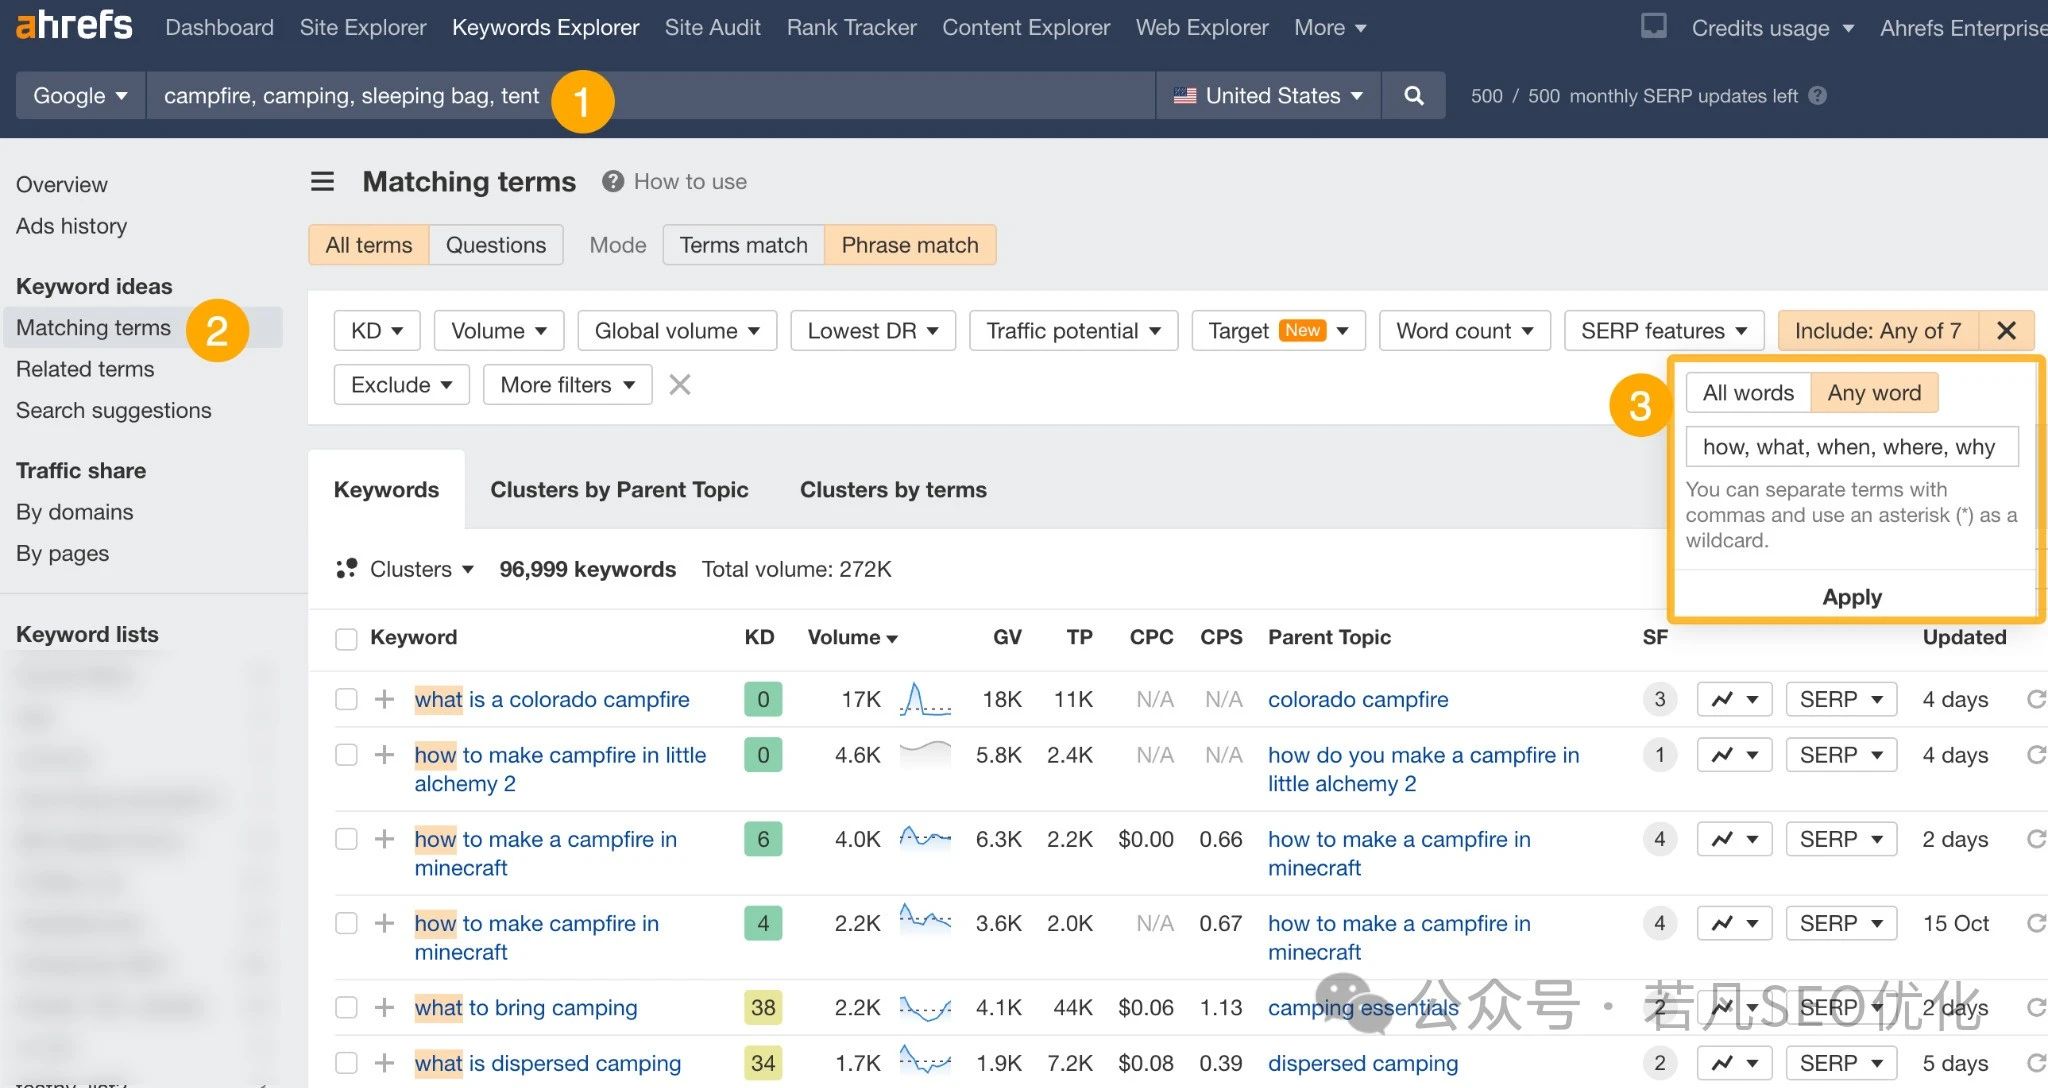Click the search magnifier button

pos(1413,95)
